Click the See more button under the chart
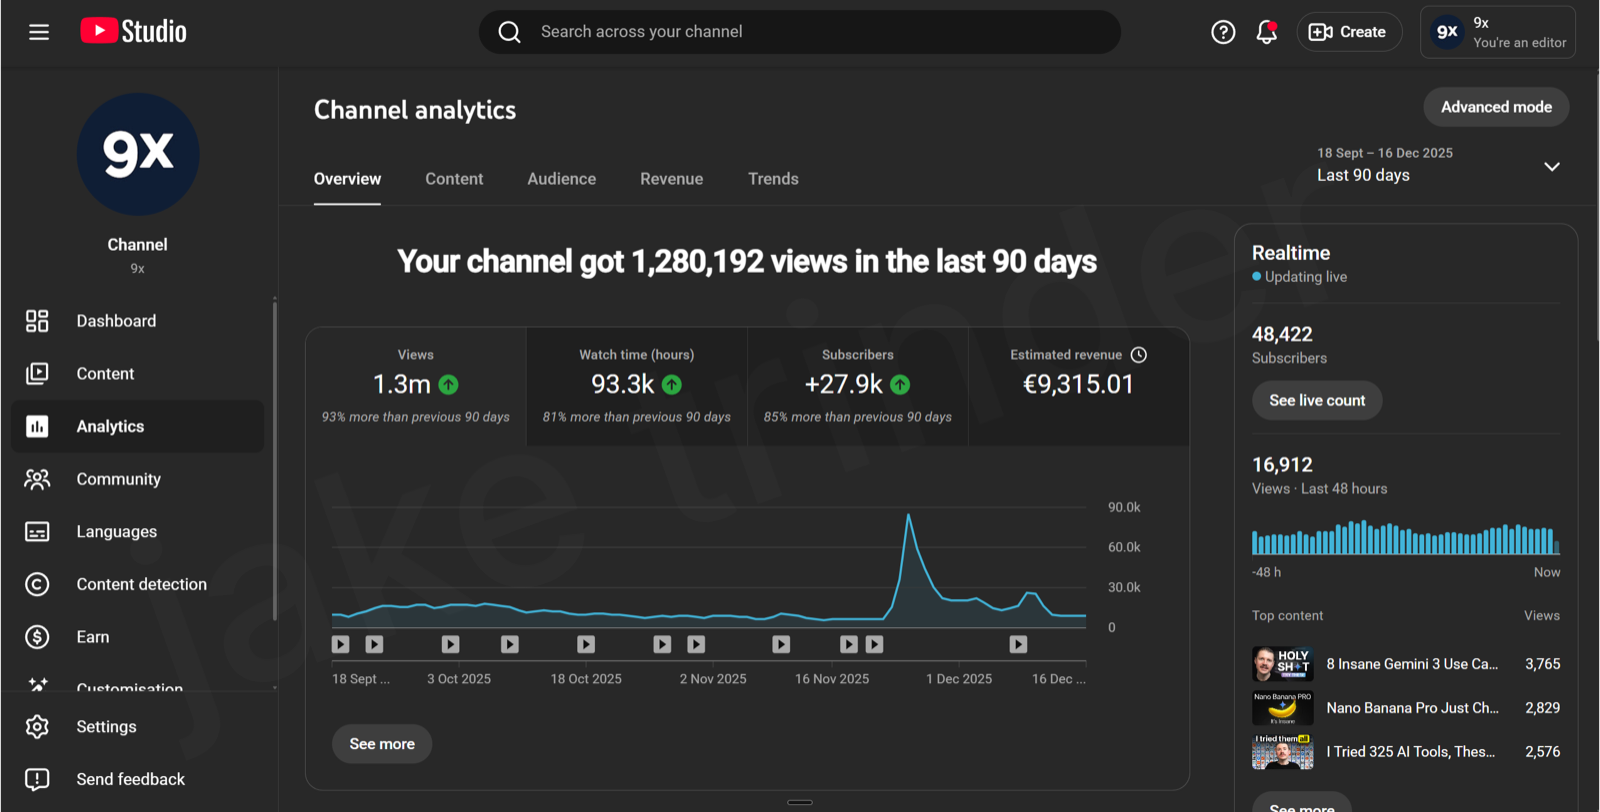This screenshot has width=1600, height=812. [x=382, y=744]
